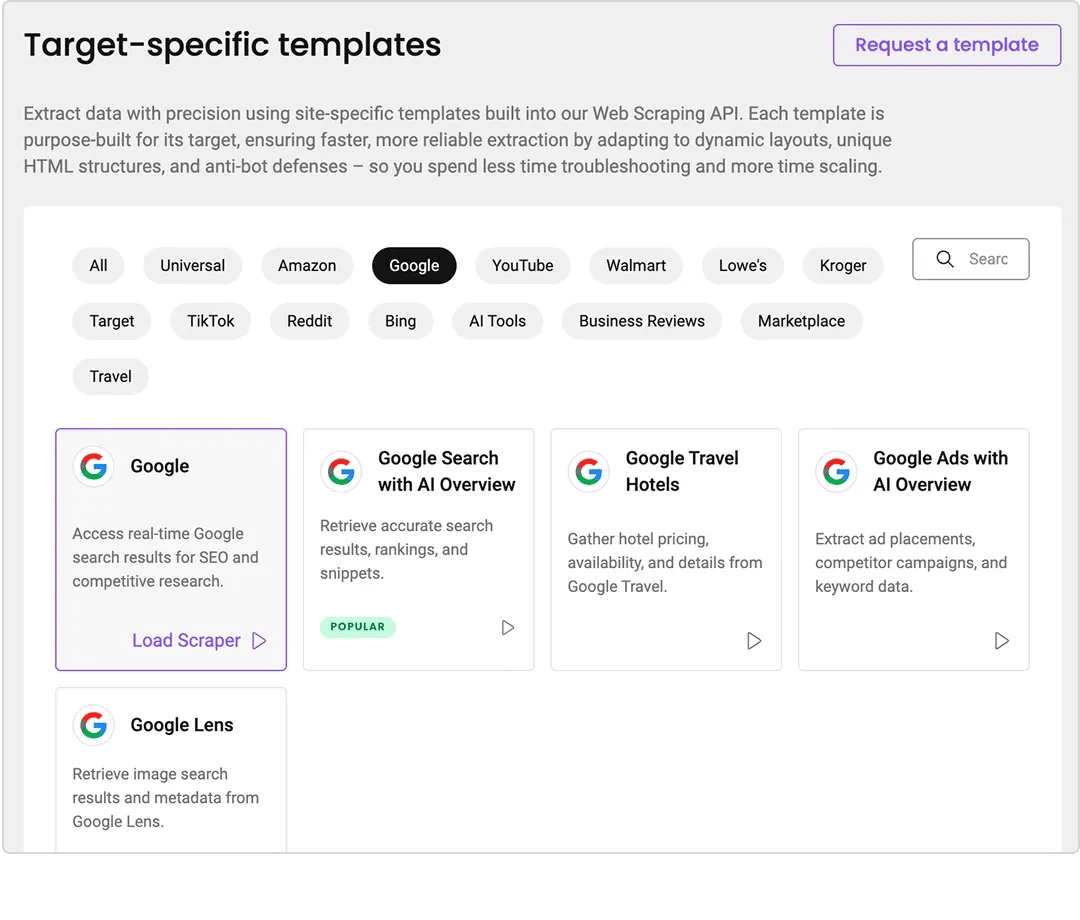Choose the Lowe's filter chip
Viewport: 1080px width, 920px height.
point(742,266)
